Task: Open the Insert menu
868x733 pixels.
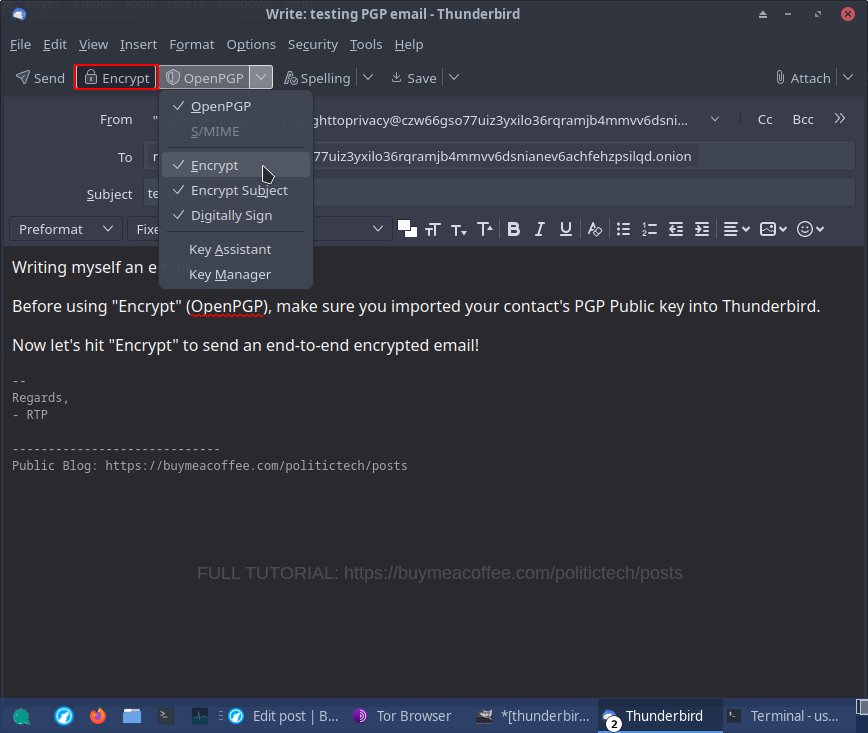Action: coord(138,44)
